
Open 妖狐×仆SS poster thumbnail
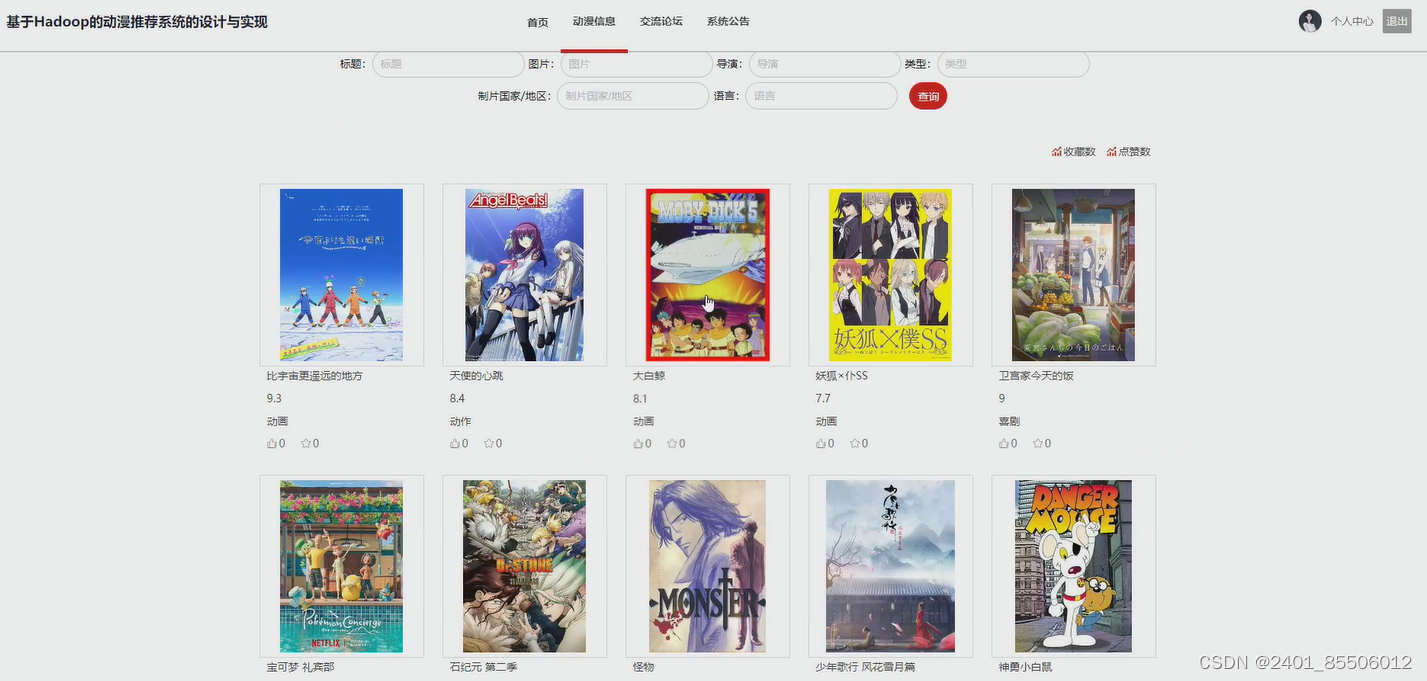(890, 275)
